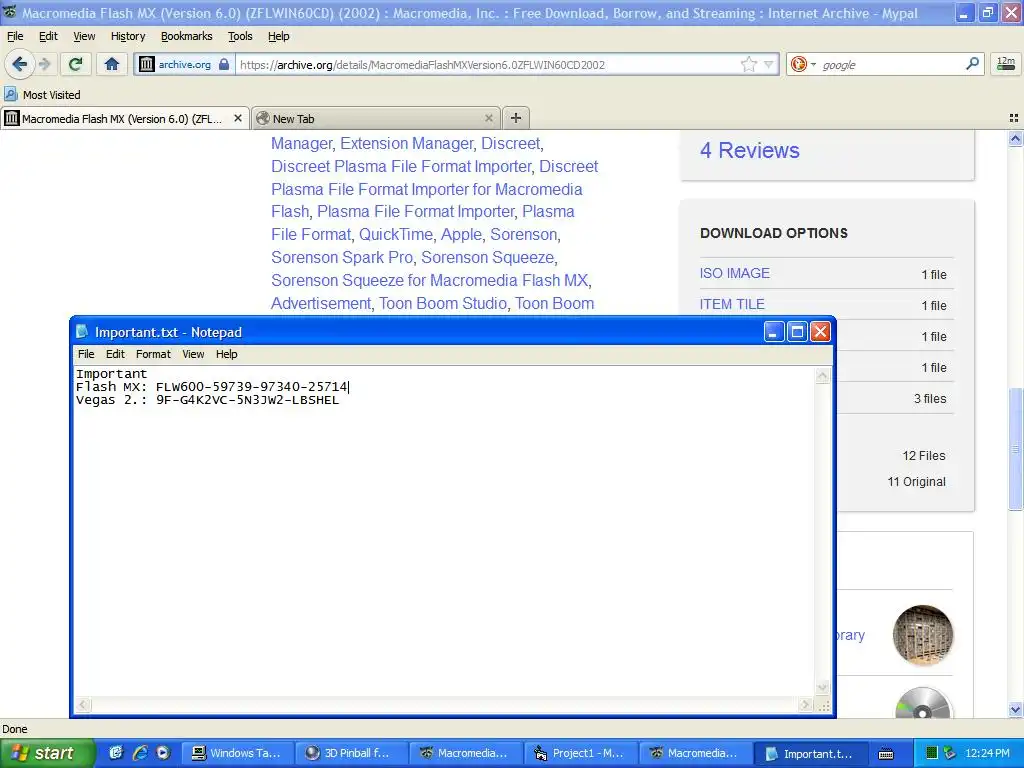Click the Flash MX serial line
The width and height of the screenshot is (1024, 768).
tap(212, 387)
